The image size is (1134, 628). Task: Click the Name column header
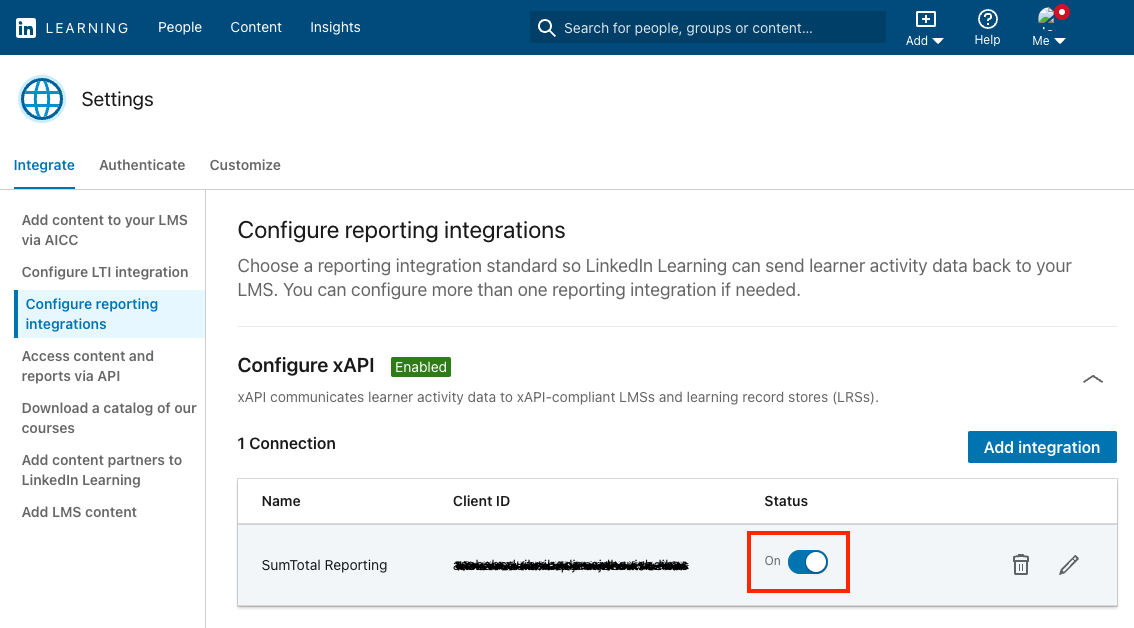coord(281,501)
